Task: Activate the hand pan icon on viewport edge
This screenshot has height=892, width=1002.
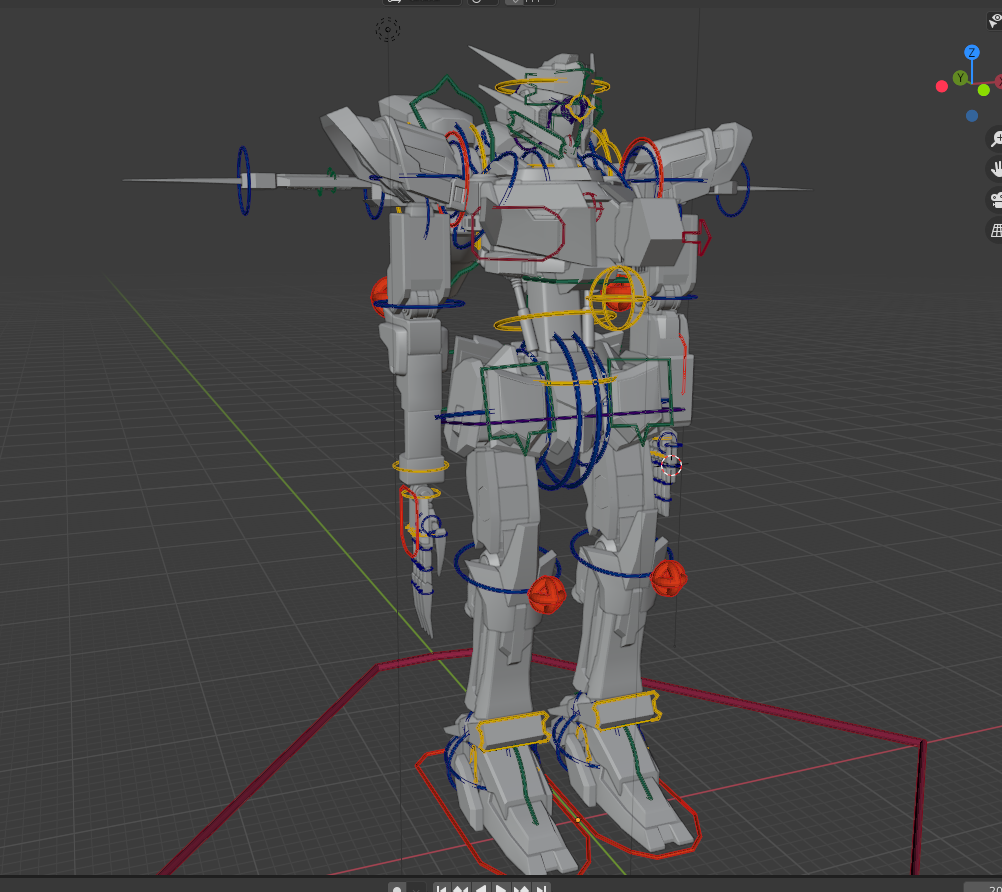Action: point(996,168)
